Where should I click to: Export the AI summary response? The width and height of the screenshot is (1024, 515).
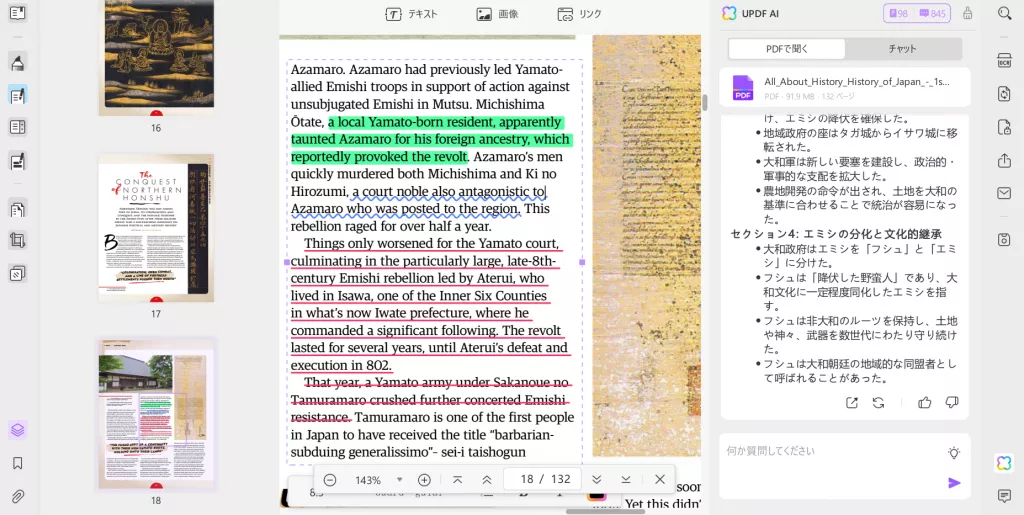pos(852,403)
